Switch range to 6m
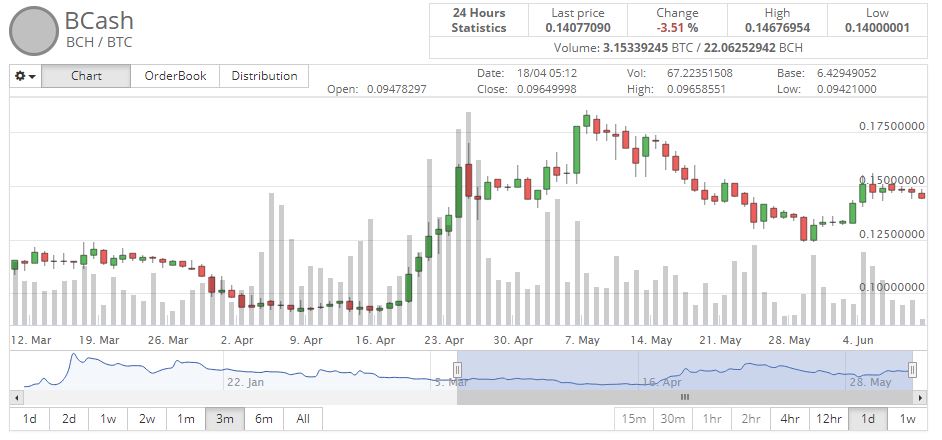Screen dimensions: 942x440 [264, 419]
